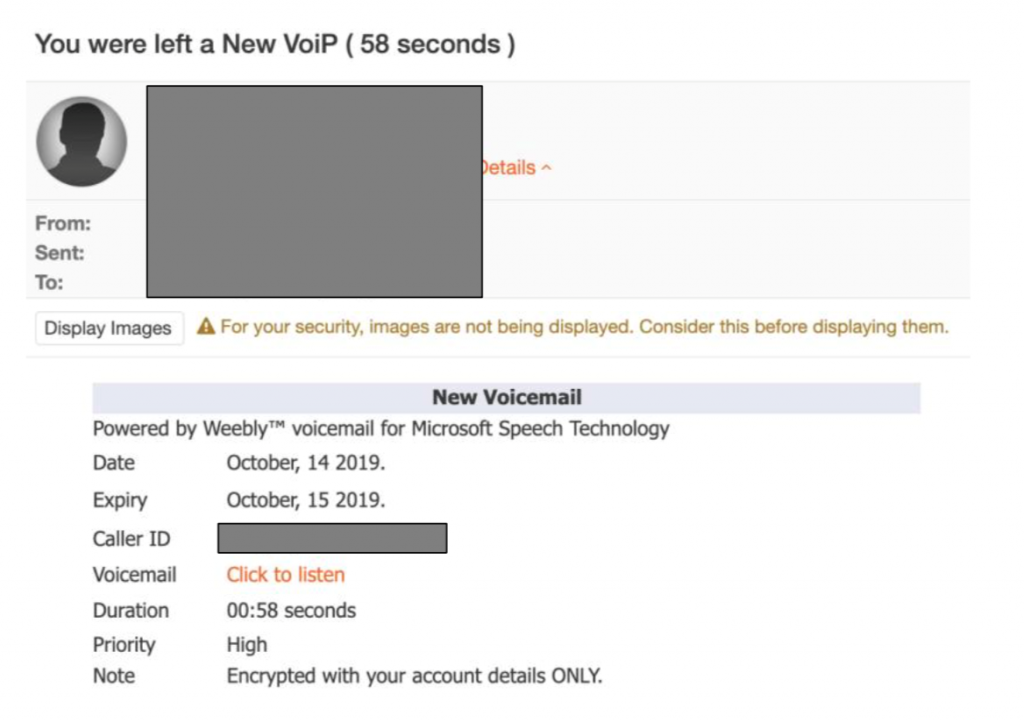Click the large redacted sender details block
The height and width of the screenshot is (722, 1024).
(315, 191)
